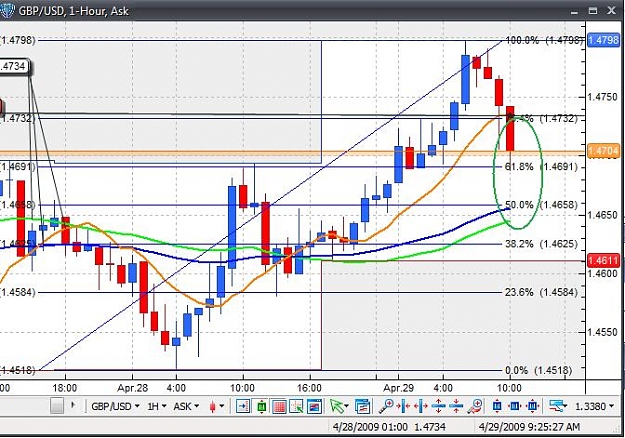Viewport: 625px width, 438px height.
Task: Close the GBP/USD chart window
Action: click(x=611, y=11)
